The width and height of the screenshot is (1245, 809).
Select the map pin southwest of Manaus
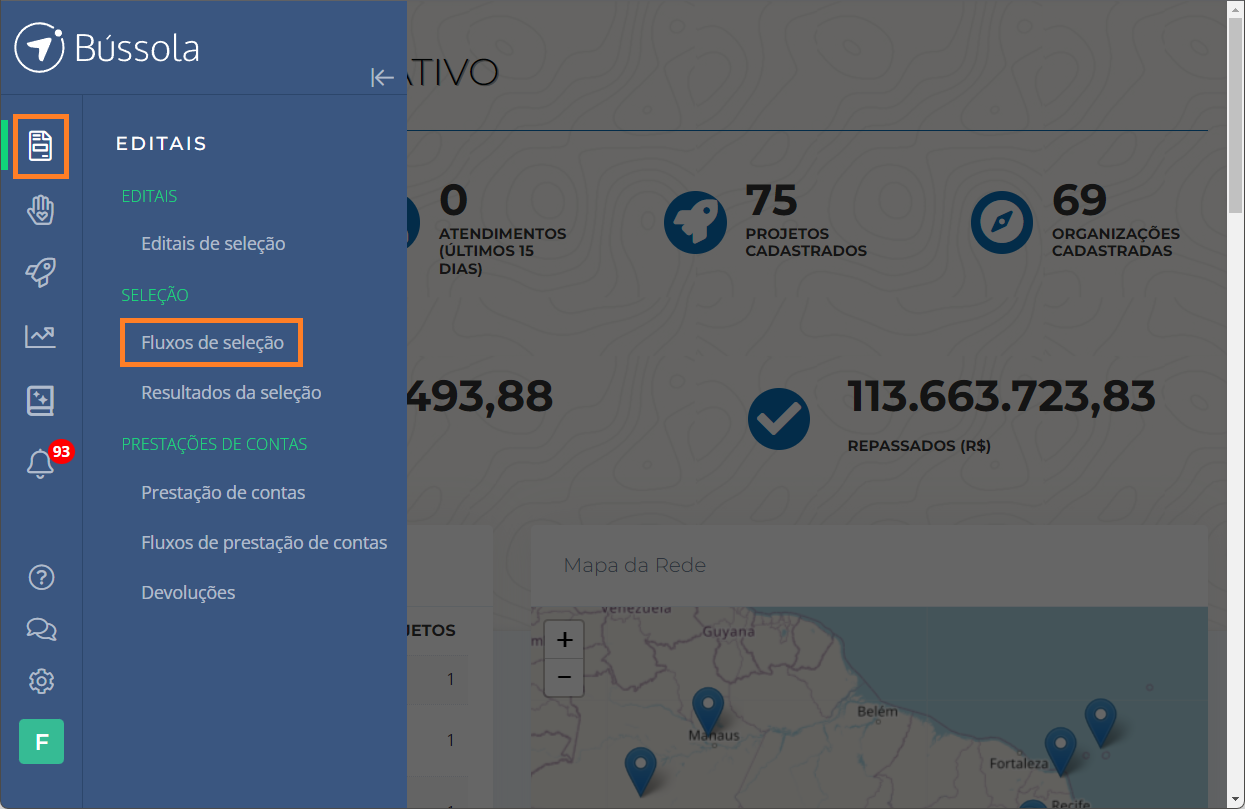(x=640, y=771)
